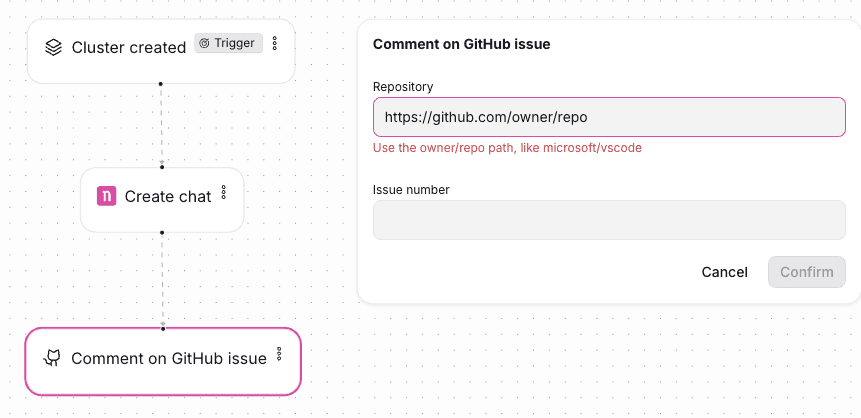Focus the empty Issue number field
This screenshot has width=861, height=418.
[609, 220]
